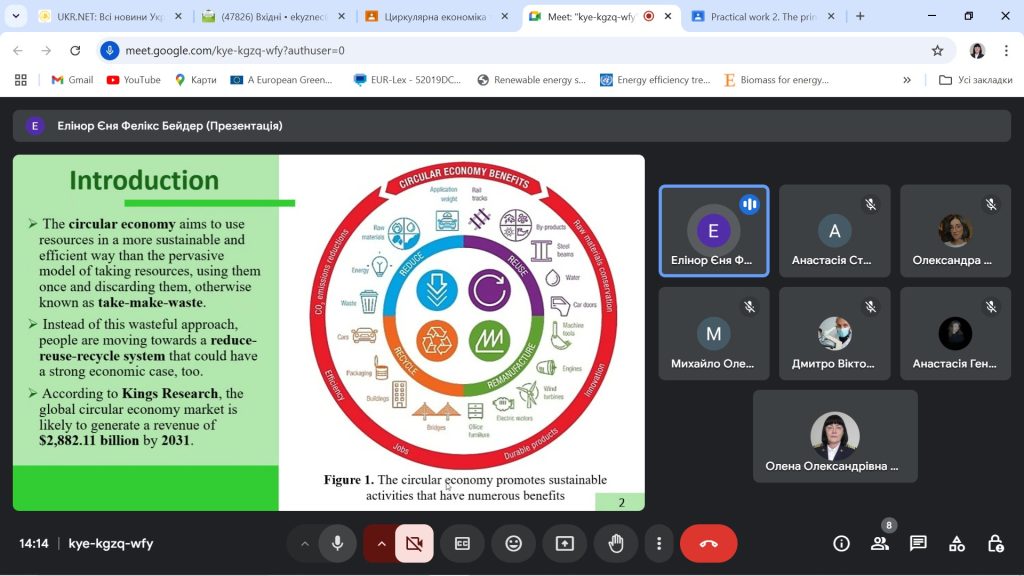Screen dimensions: 1024x576
Task: Open the chat with everyone panel
Action: pos(918,543)
